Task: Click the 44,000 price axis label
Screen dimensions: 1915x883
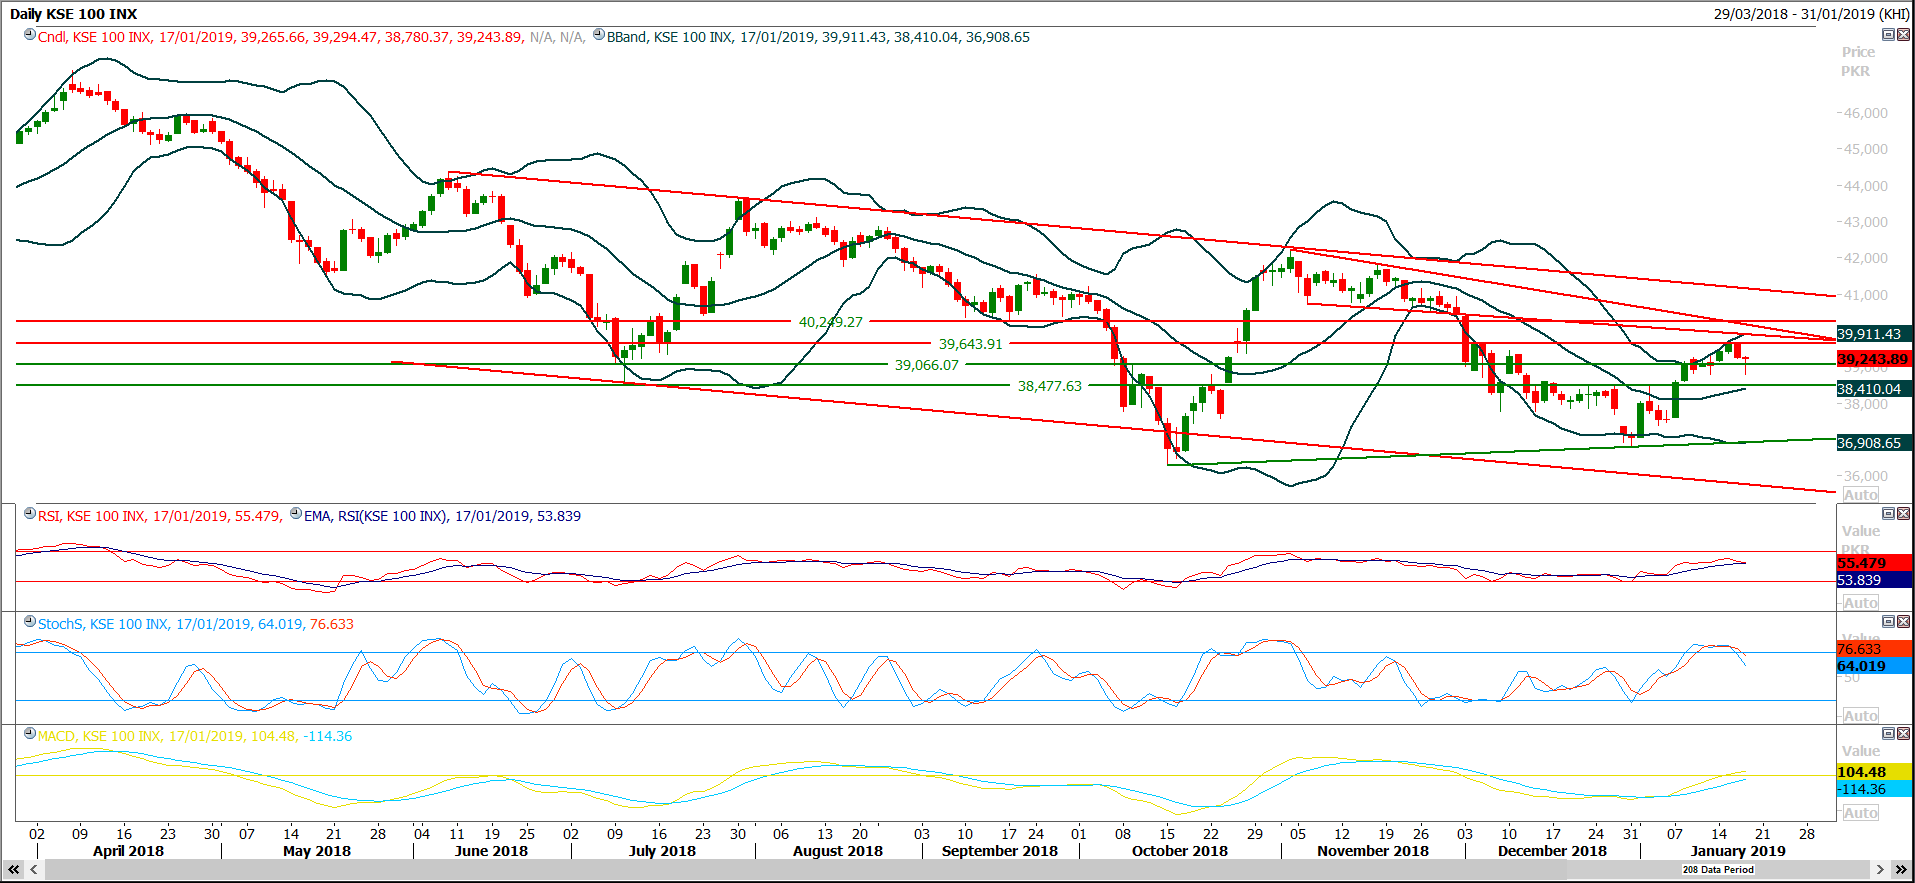Action: tap(1866, 186)
